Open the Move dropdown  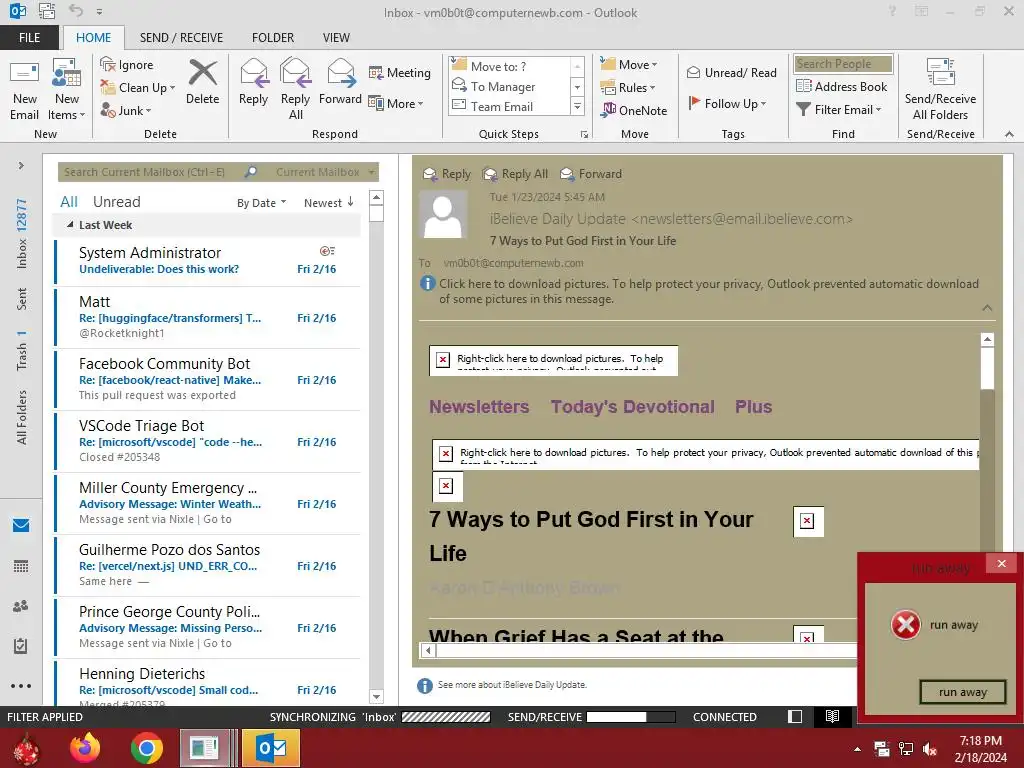click(629, 65)
